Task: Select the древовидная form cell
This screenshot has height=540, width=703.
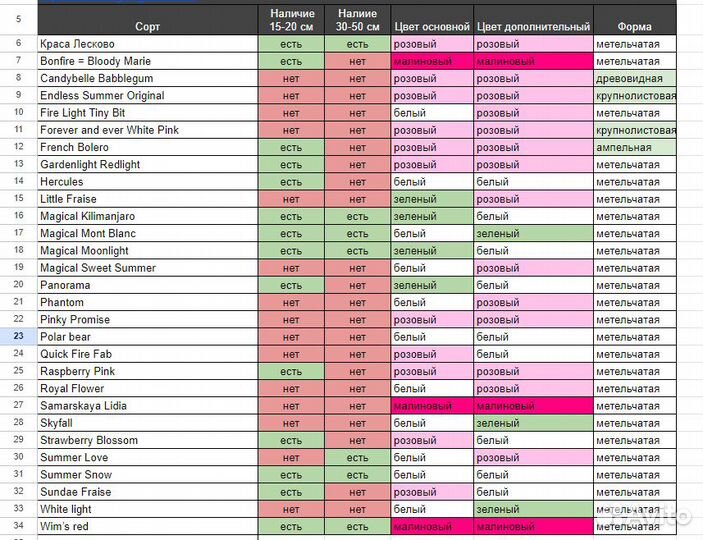Action: (x=635, y=78)
